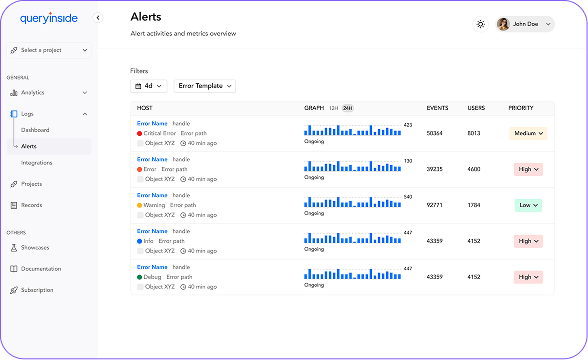Collapse the sidebar with the chevron button
The width and height of the screenshot is (588, 360).
(x=98, y=18)
